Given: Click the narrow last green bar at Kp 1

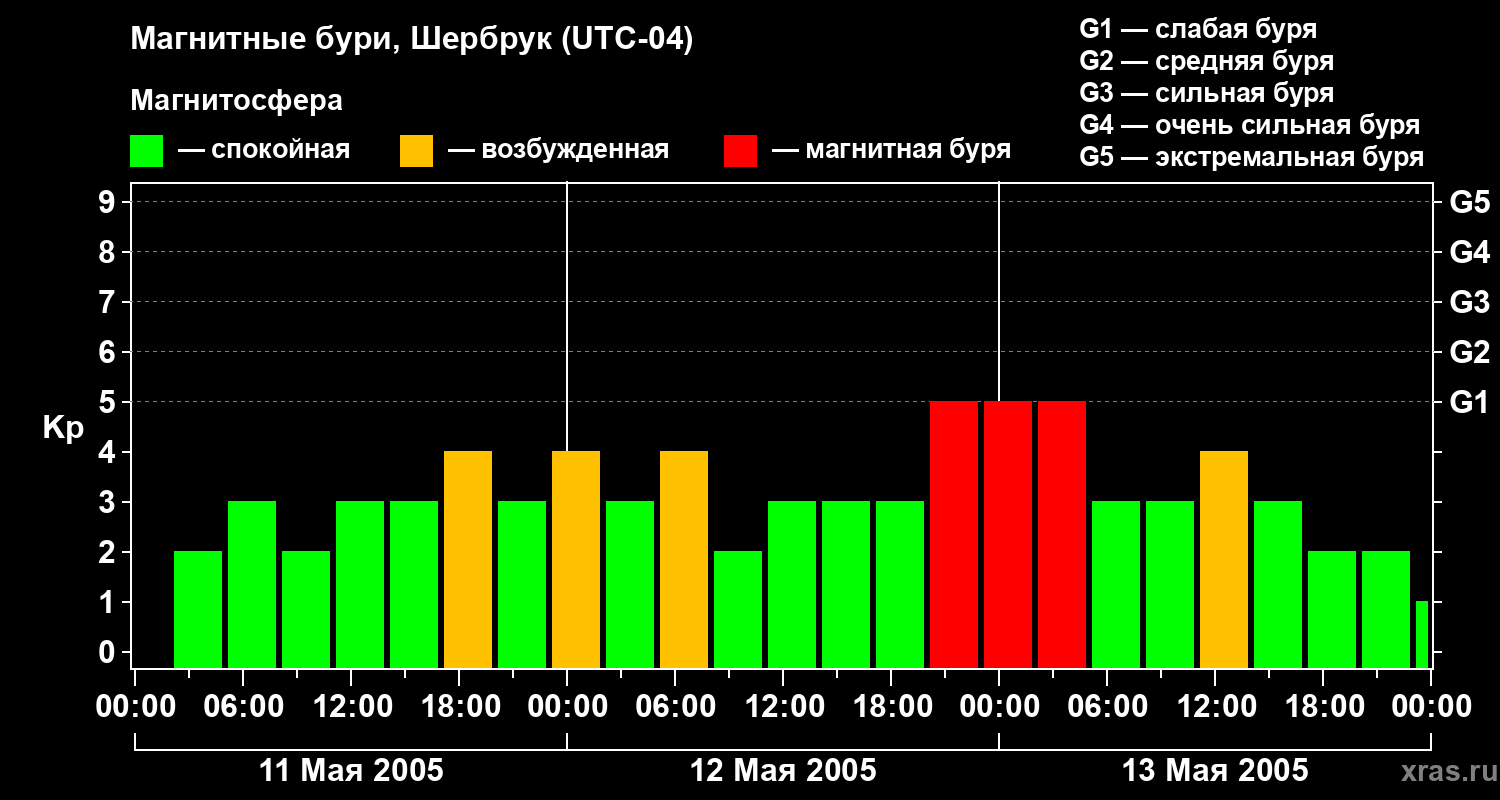Looking at the screenshot, I should tap(1421, 634).
